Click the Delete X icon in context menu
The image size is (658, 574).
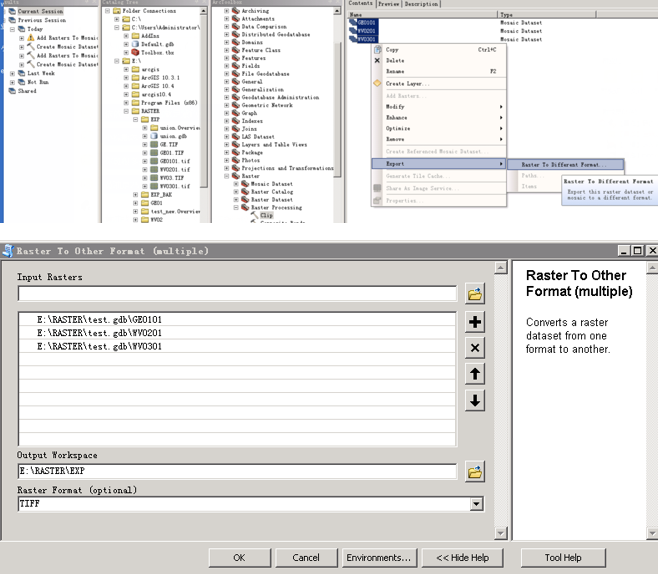tap(377, 60)
